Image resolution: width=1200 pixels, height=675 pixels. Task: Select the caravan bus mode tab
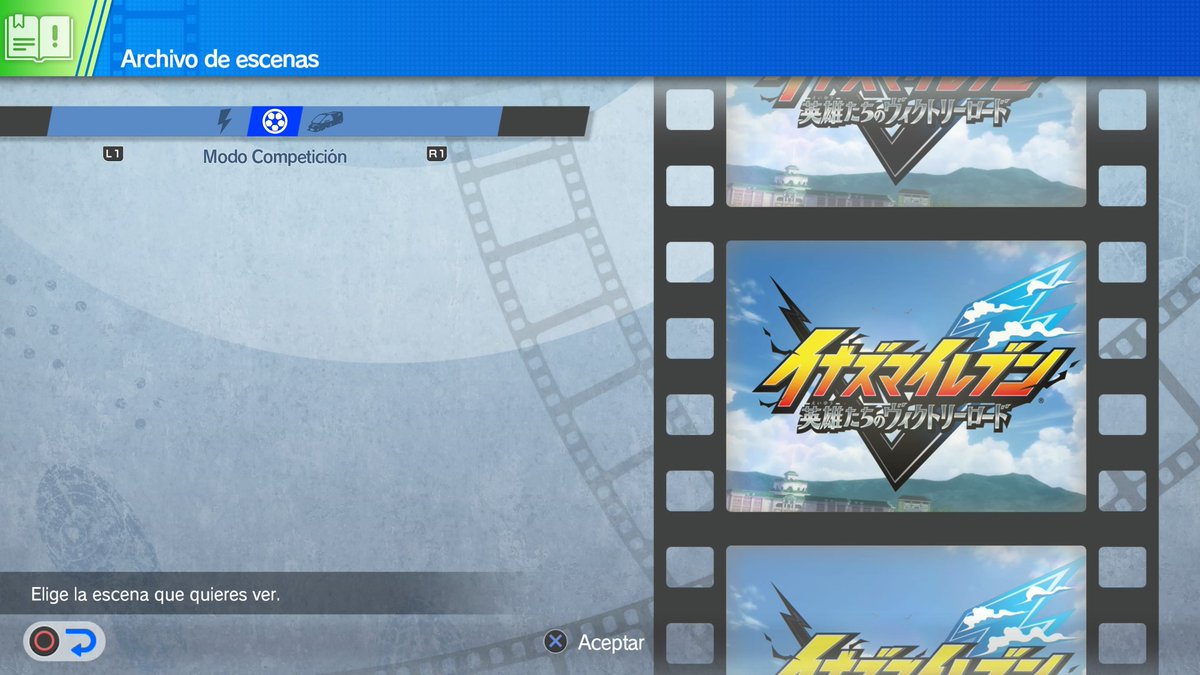[325, 122]
